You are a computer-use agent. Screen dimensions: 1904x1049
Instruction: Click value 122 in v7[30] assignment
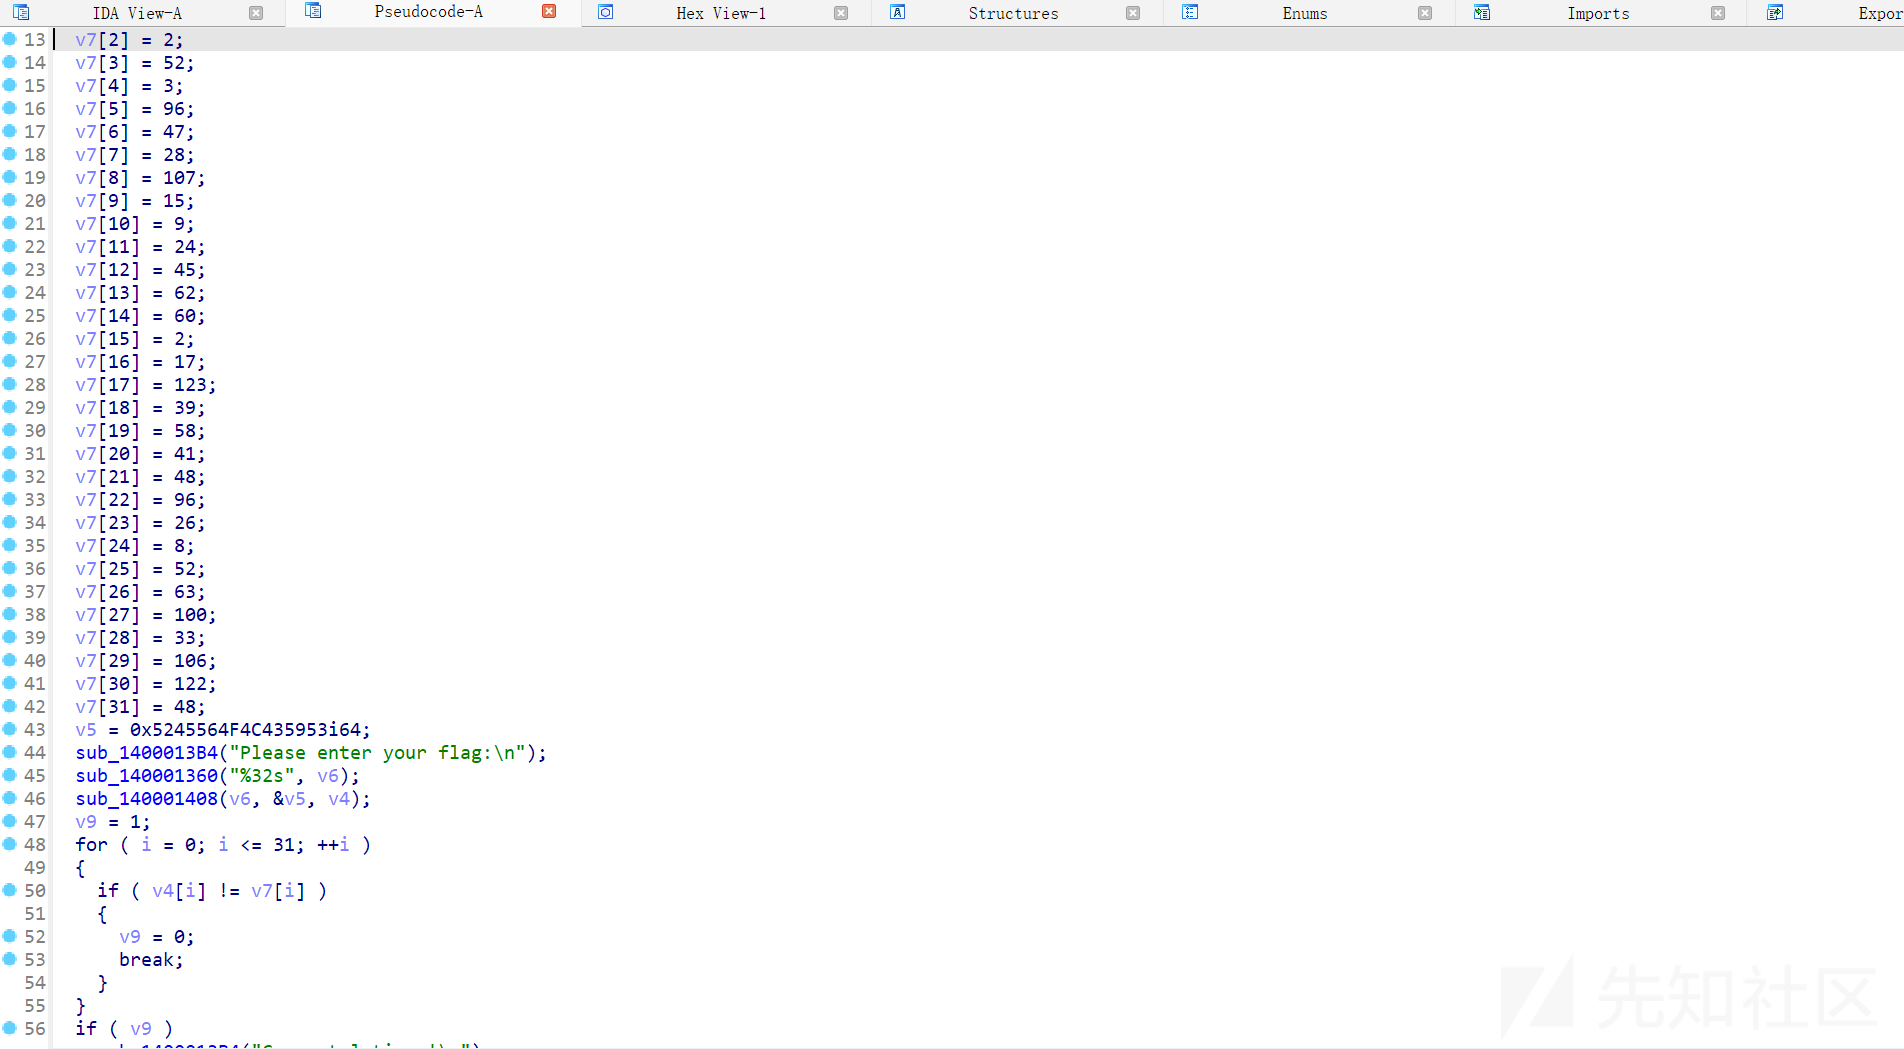tap(190, 684)
